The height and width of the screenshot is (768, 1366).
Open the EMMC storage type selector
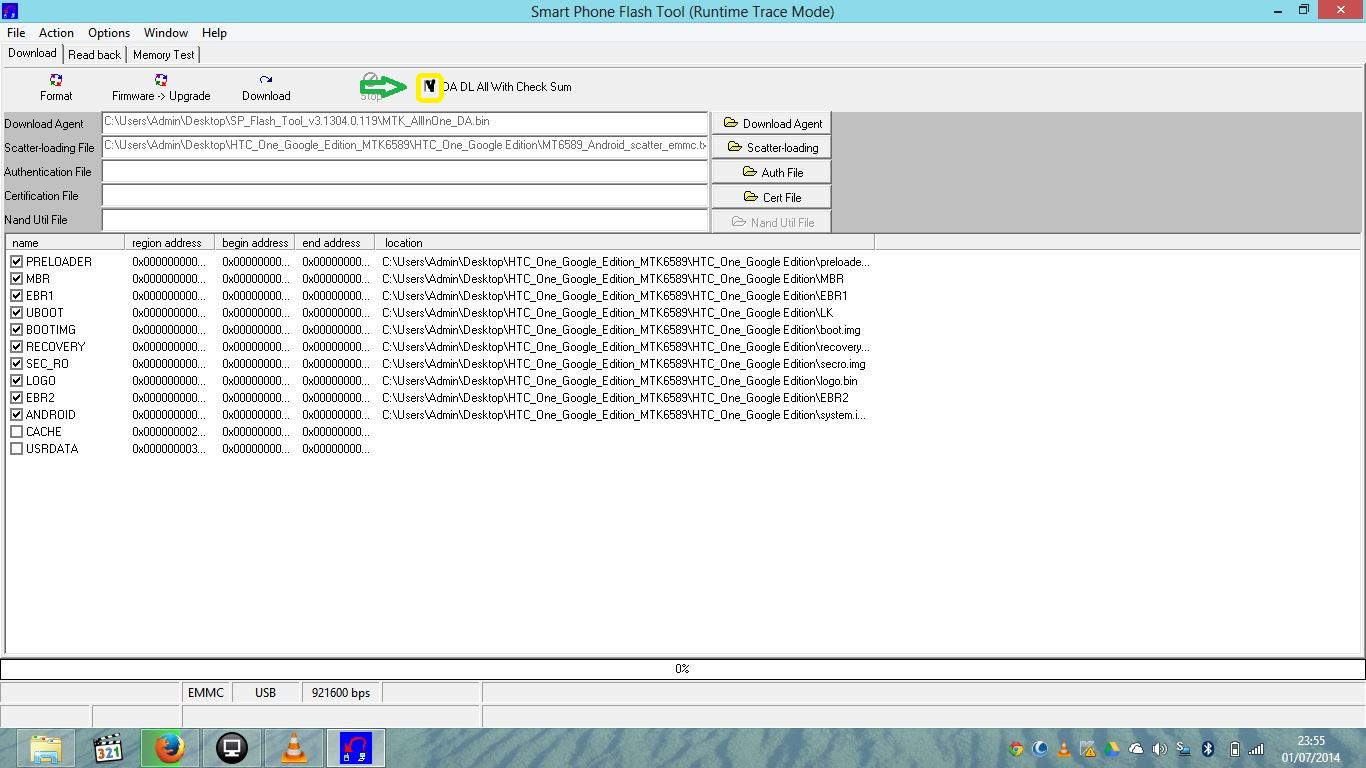coord(206,691)
